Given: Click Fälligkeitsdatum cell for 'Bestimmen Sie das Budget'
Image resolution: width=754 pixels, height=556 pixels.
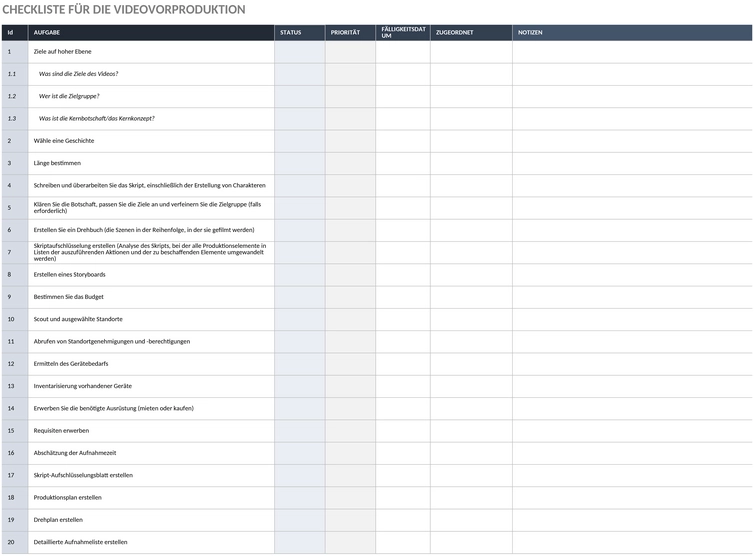Looking at the screenshot, I should (x=403, y=297).
